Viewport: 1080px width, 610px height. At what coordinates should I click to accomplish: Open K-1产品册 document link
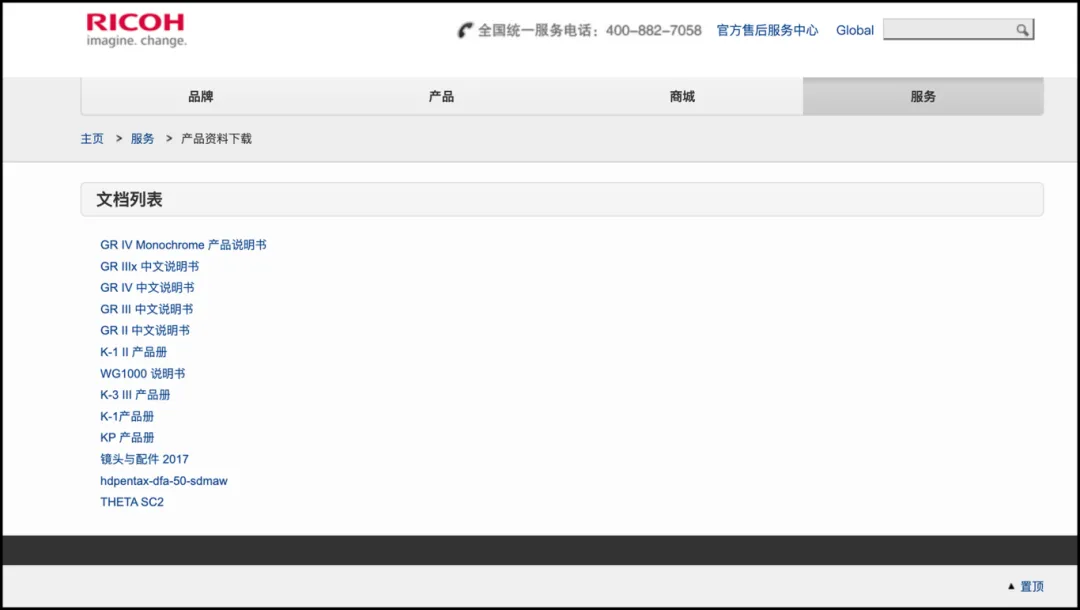127,416
